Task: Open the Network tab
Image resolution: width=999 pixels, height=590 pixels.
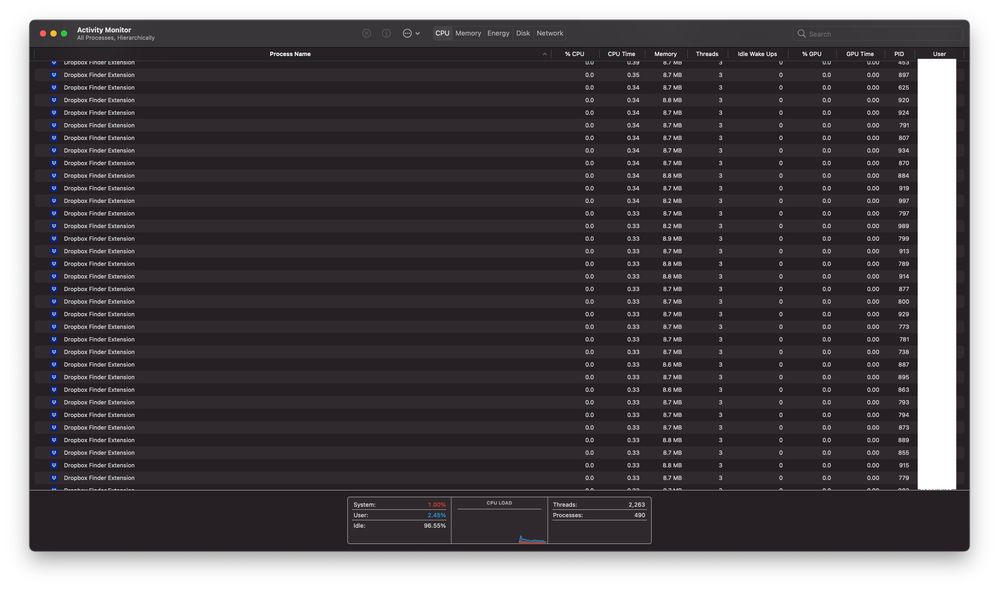Action: (549, 33)
